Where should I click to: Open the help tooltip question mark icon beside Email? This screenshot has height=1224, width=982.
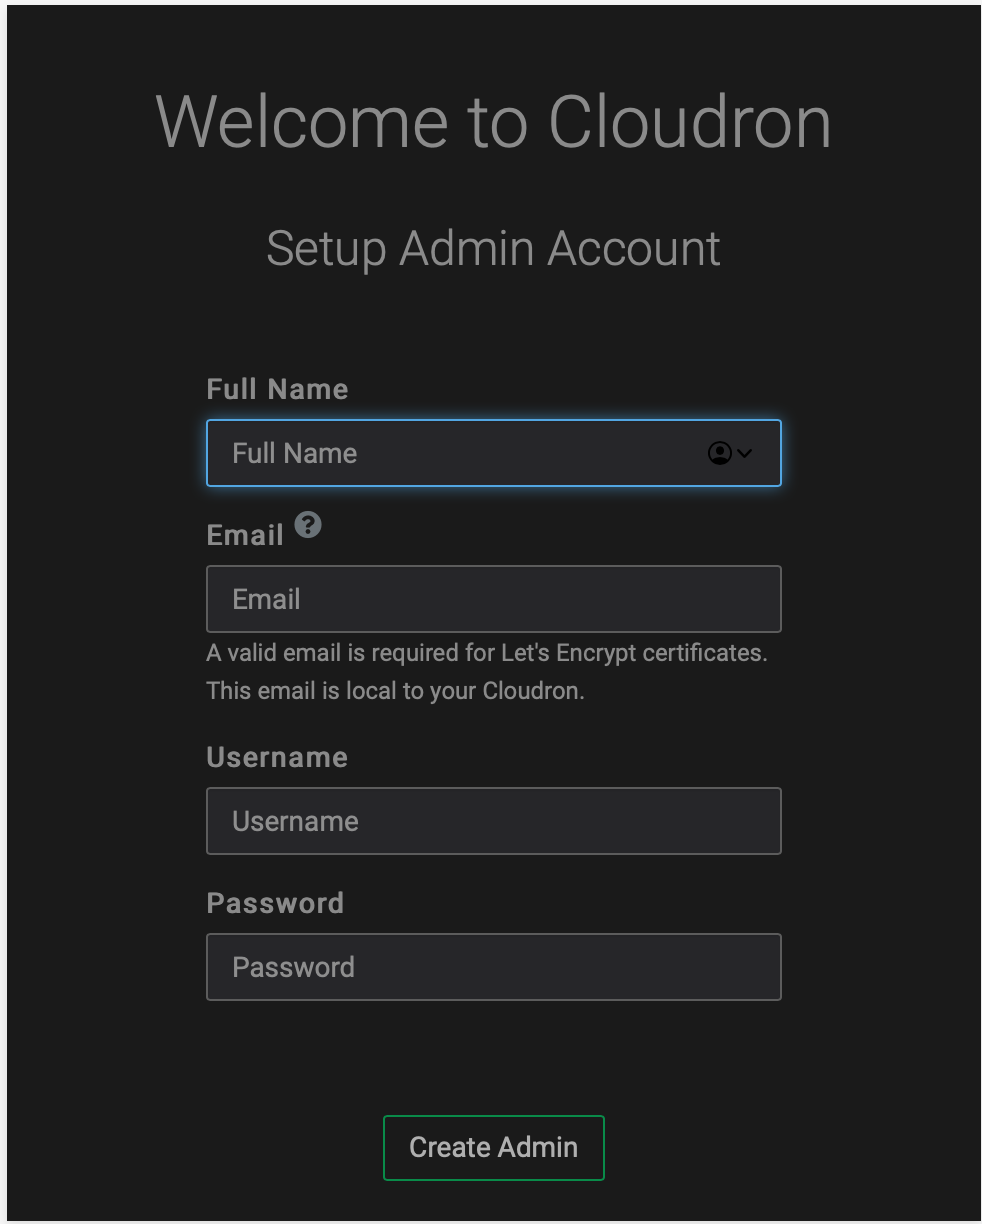(x=307, y=524)
